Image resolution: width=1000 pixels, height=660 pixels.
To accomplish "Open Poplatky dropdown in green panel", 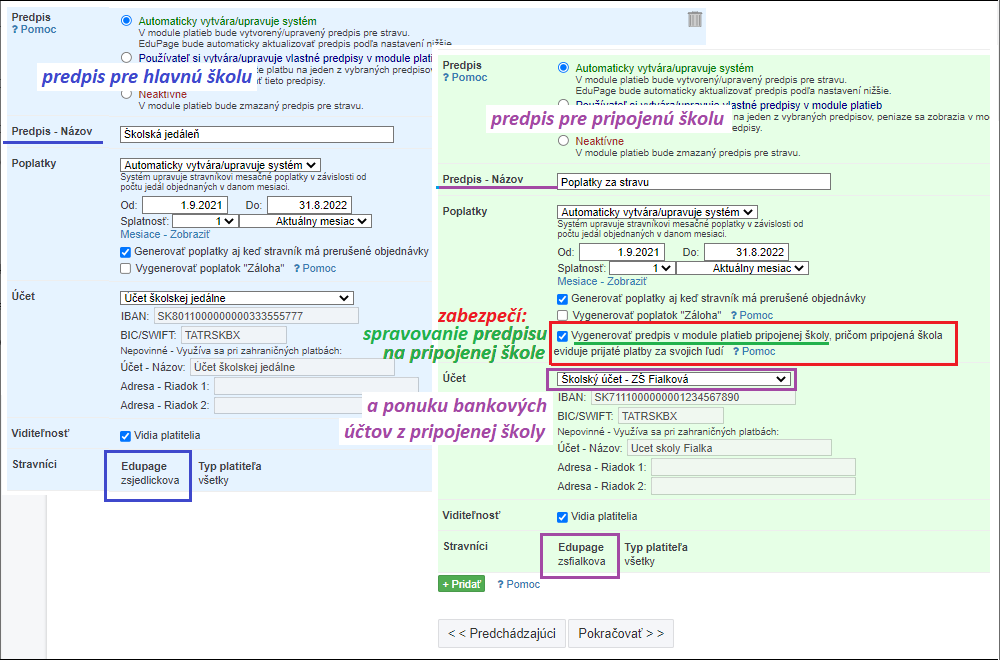I will point(657,212).
